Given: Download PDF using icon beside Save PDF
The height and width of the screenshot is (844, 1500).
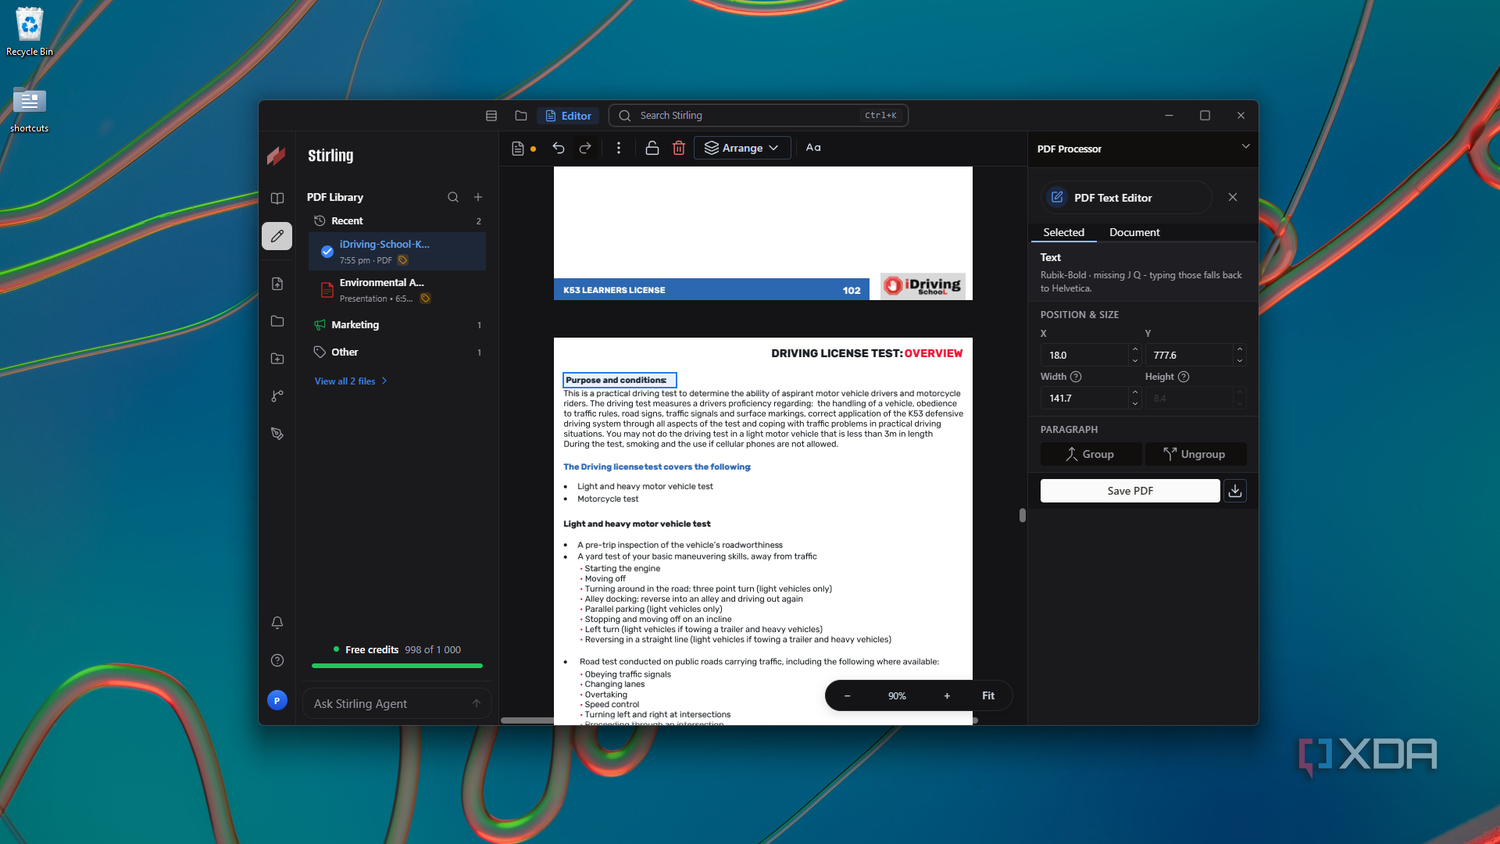Looking at the screenshot, I should click(1235, 491).
